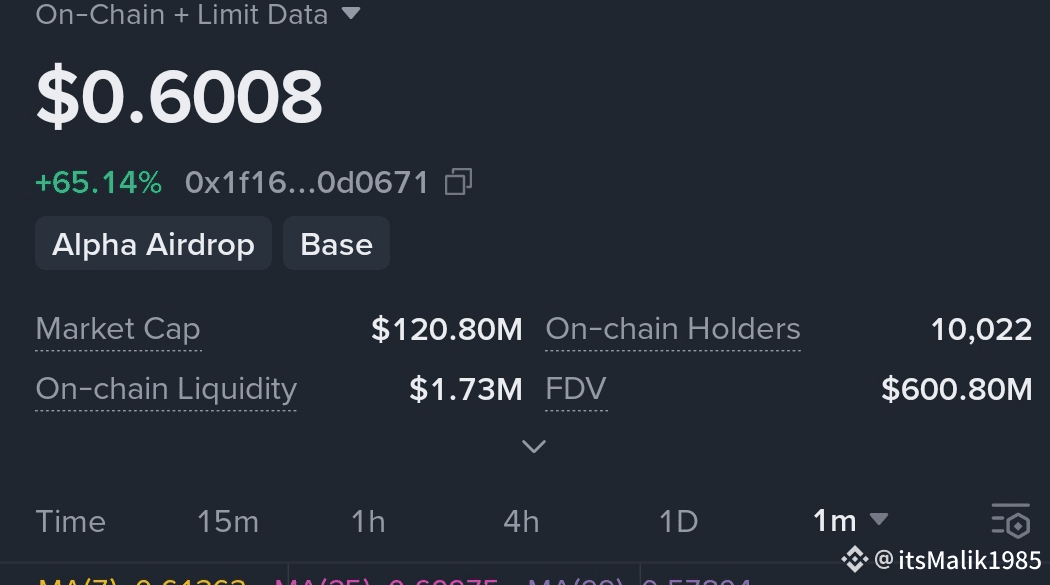
Task: Select the 4h timeframe tab
Action: (x=521, y=521)
